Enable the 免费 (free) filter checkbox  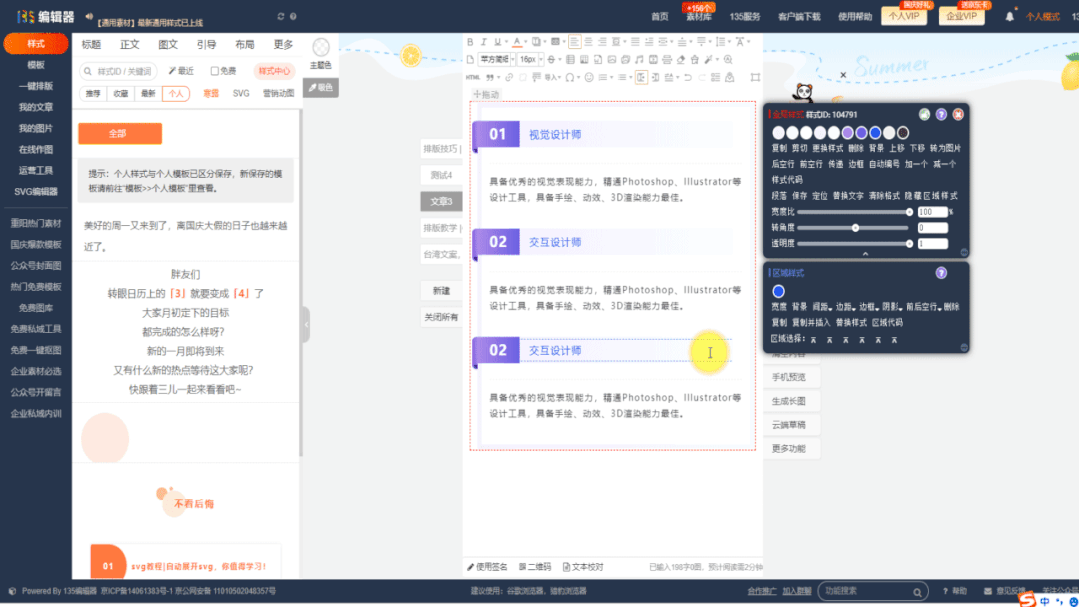(x=214, y=71)
